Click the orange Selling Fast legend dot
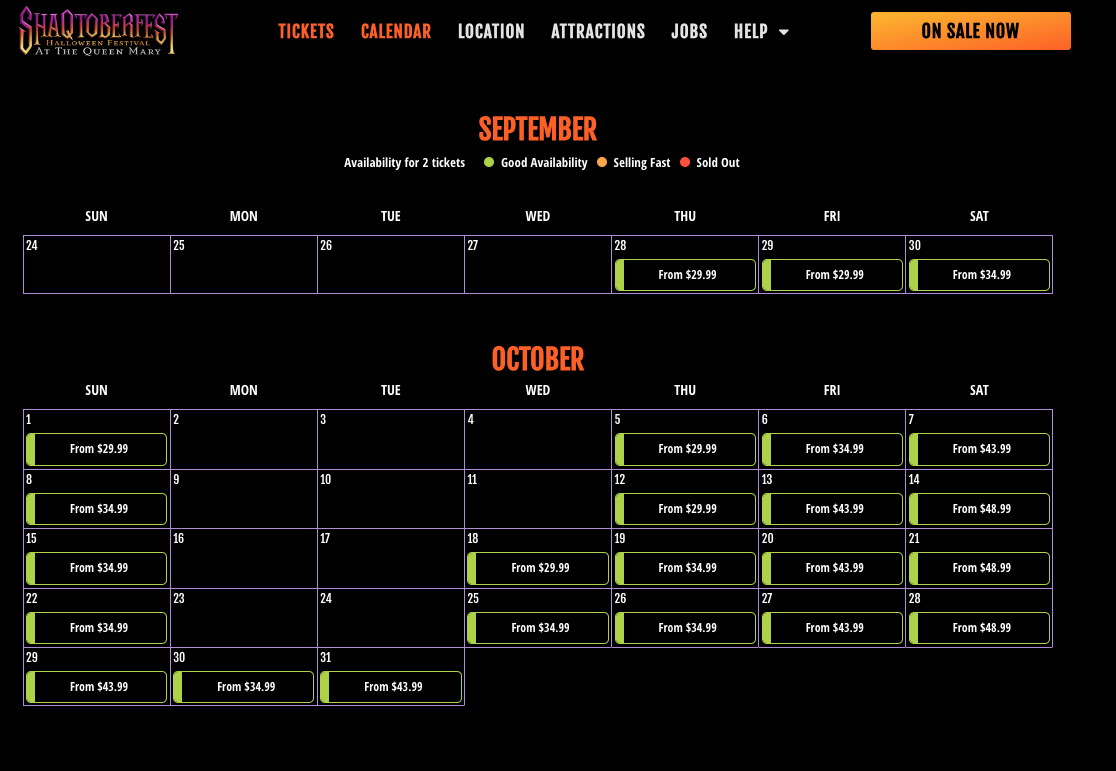1116x771 pixels. [602, 162]
